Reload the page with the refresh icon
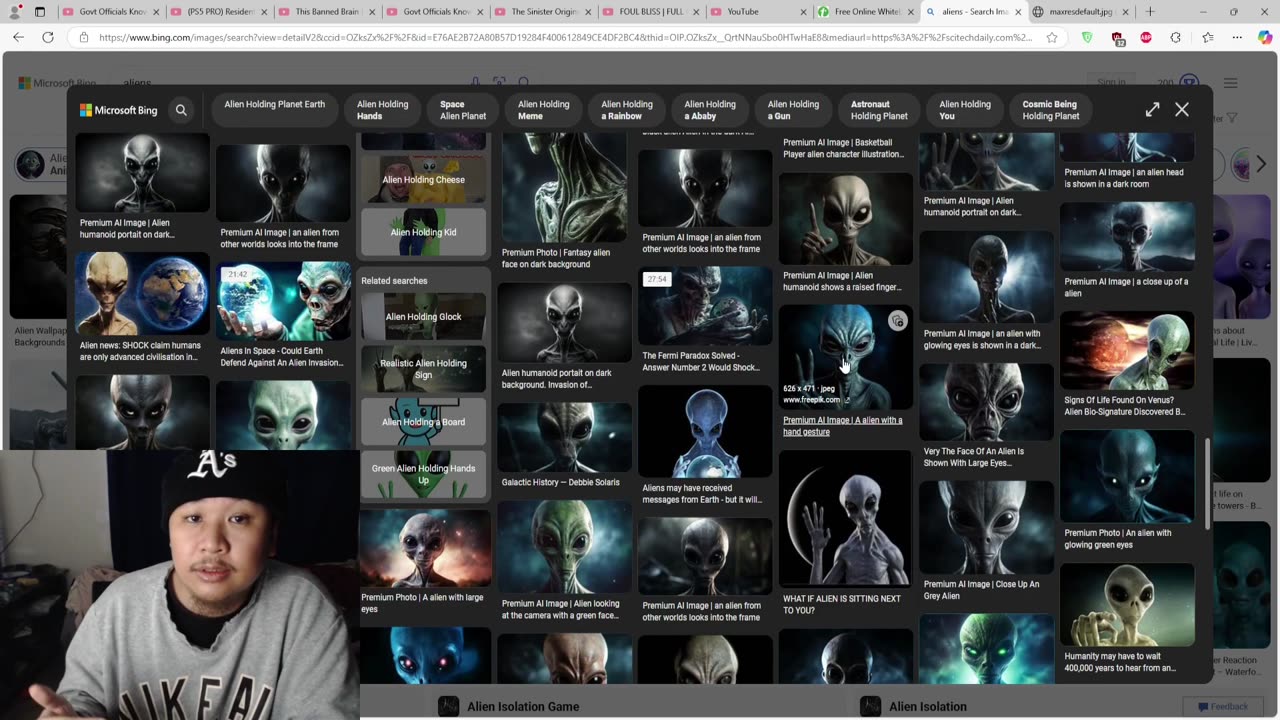 click(48, 37)
